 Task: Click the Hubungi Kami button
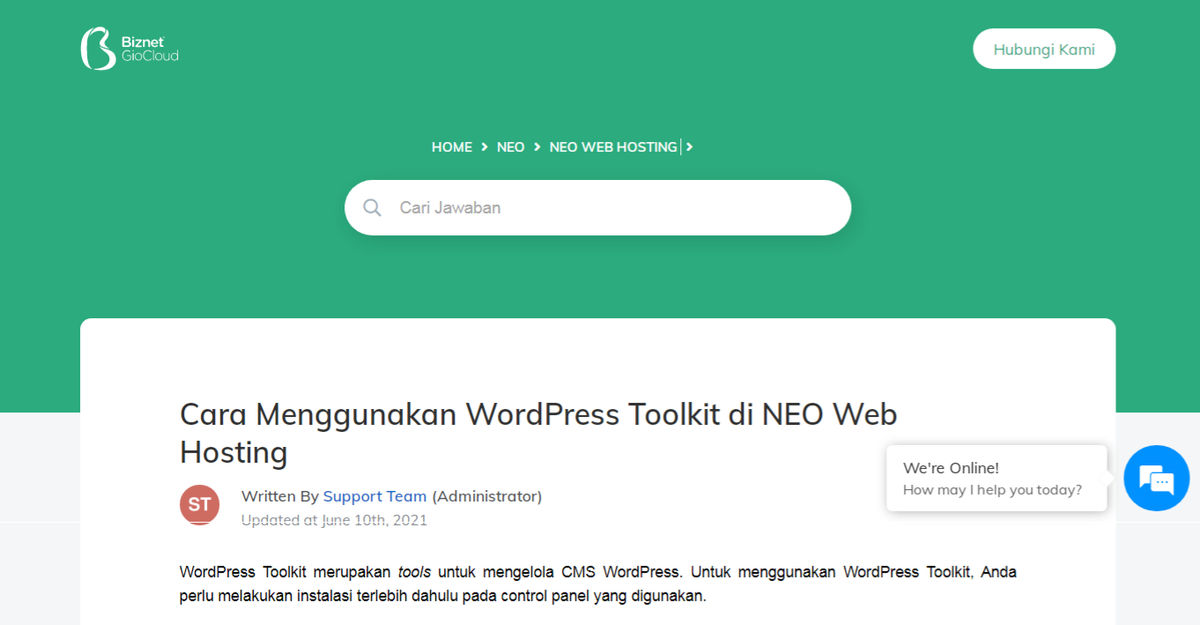tap(1044, 49)
